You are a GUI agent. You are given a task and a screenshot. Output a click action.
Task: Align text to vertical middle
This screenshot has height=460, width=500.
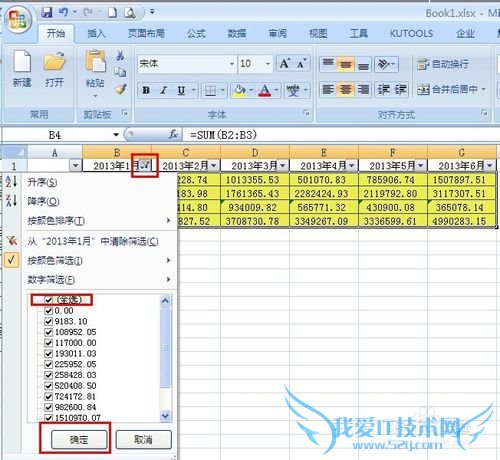coord(345,64)
